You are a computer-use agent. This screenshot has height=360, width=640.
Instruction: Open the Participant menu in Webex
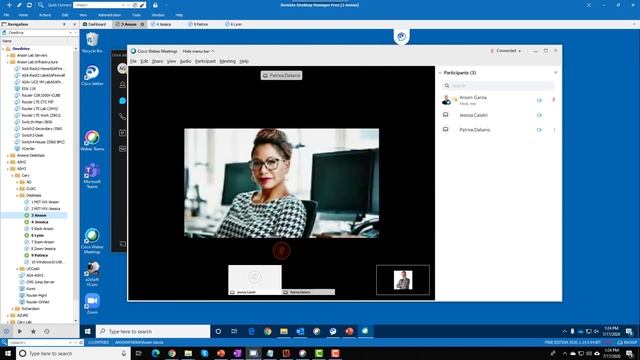(x=205, y=61)
